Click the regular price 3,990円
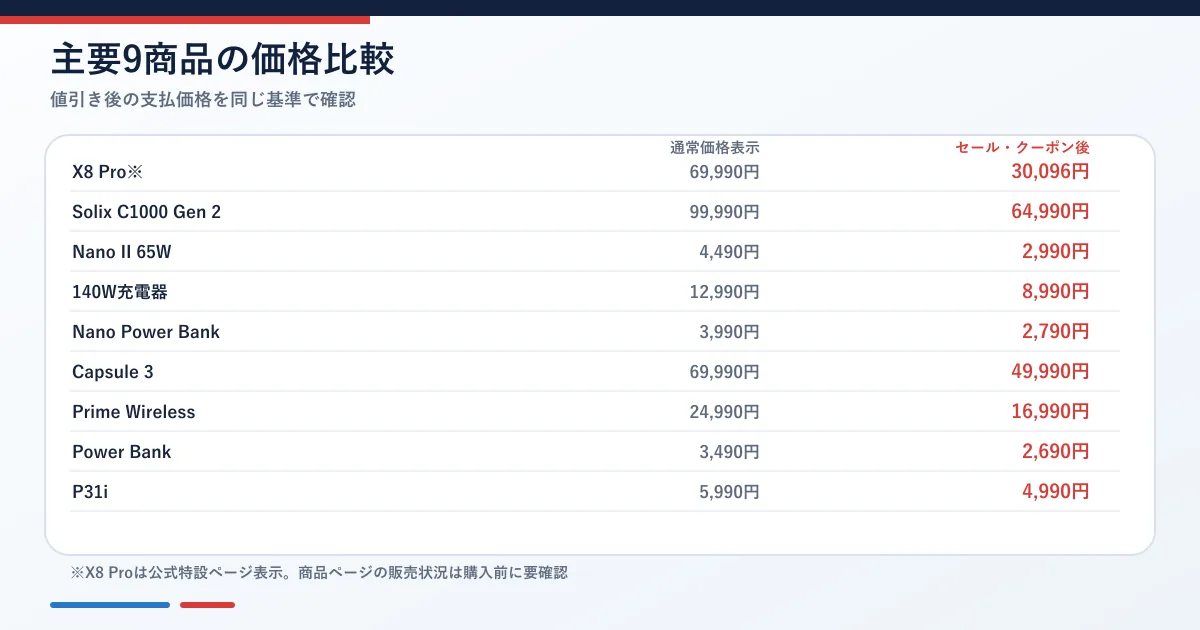 click(x=729, y=332)
